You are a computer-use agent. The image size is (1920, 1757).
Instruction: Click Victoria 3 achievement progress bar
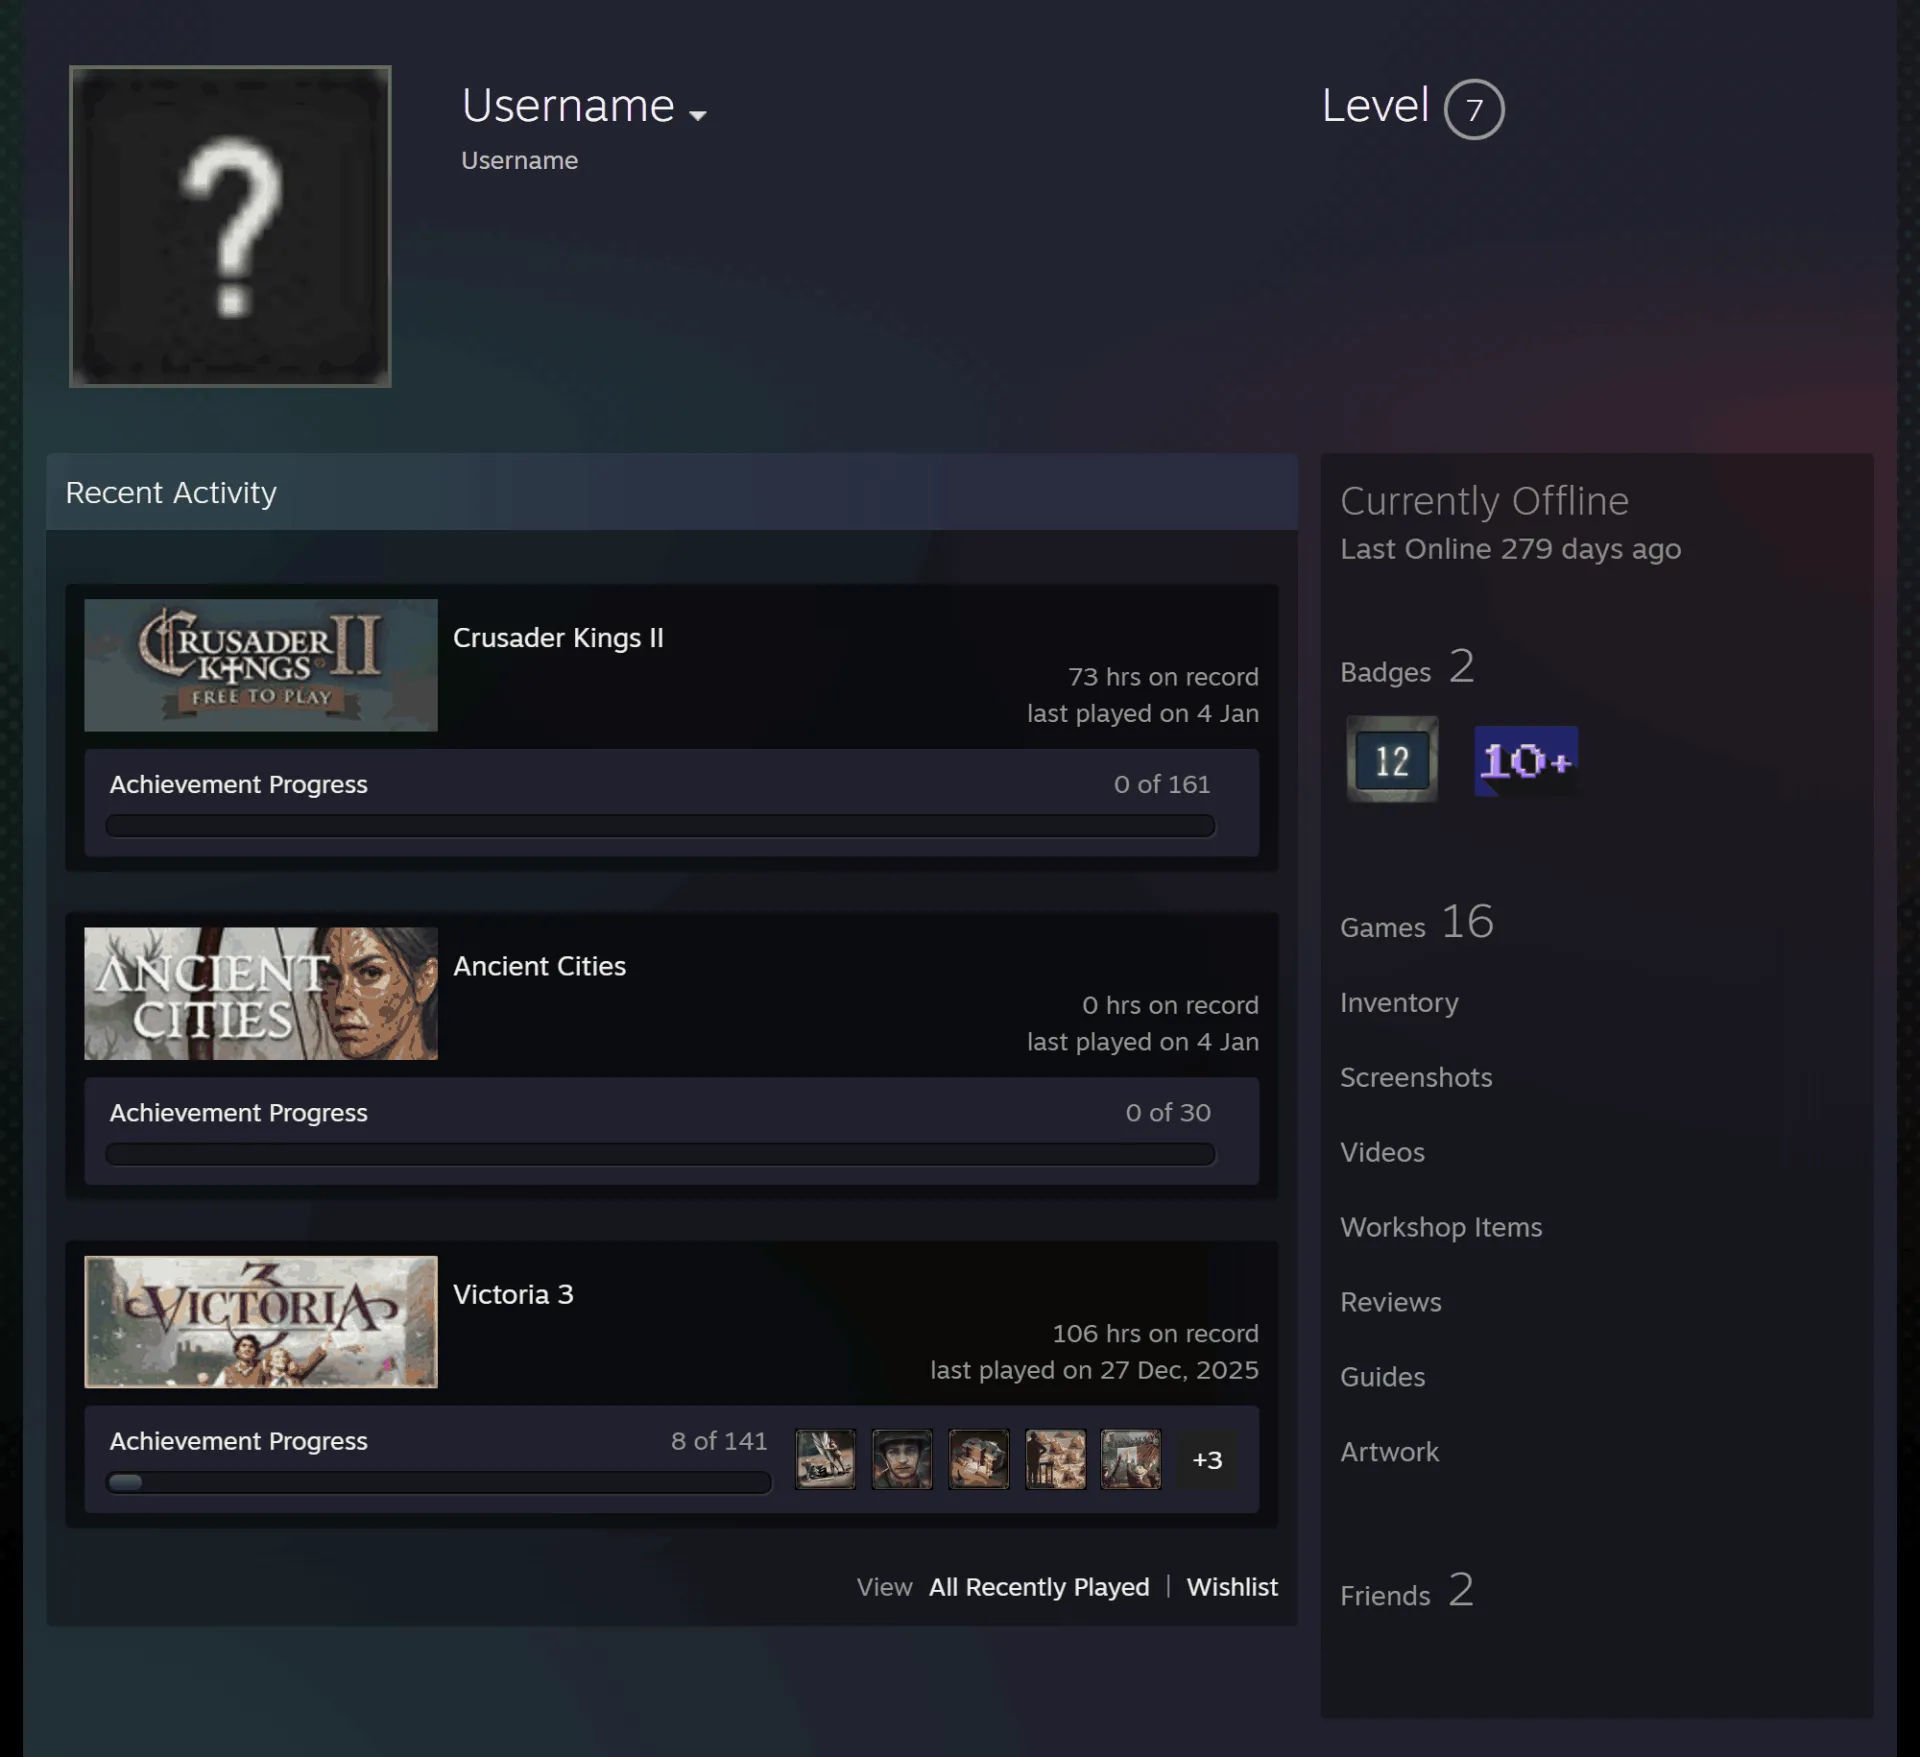click(x=439, y=1482)
